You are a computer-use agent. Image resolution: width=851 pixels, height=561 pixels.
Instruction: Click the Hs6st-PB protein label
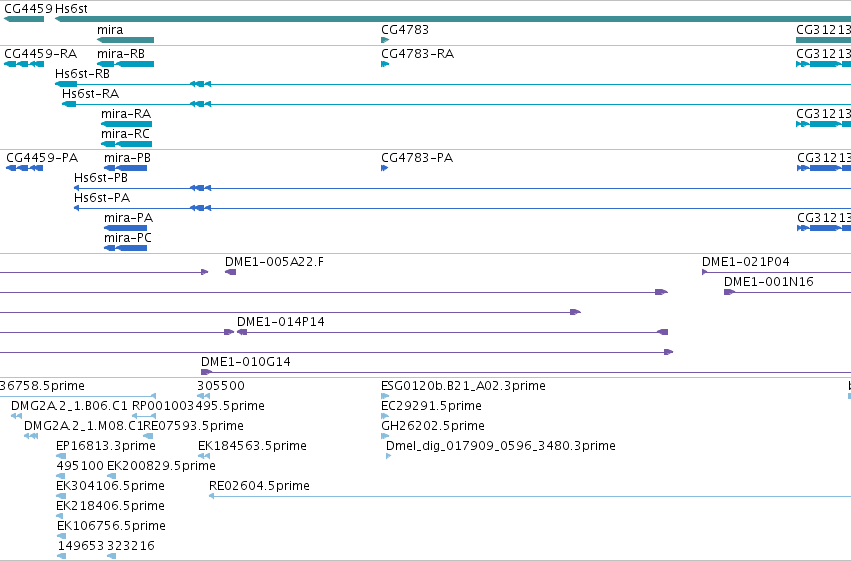point(101,178)
